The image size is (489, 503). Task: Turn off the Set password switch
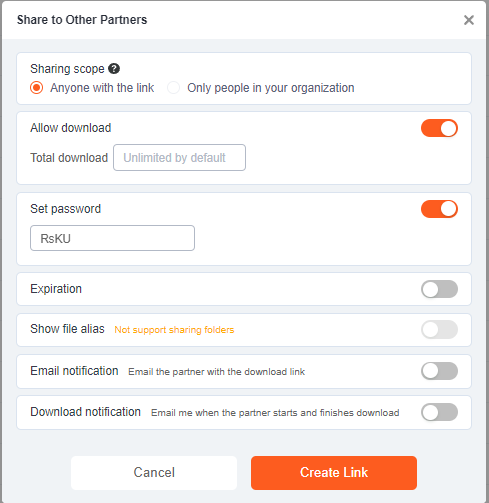(x=439, y=209)
